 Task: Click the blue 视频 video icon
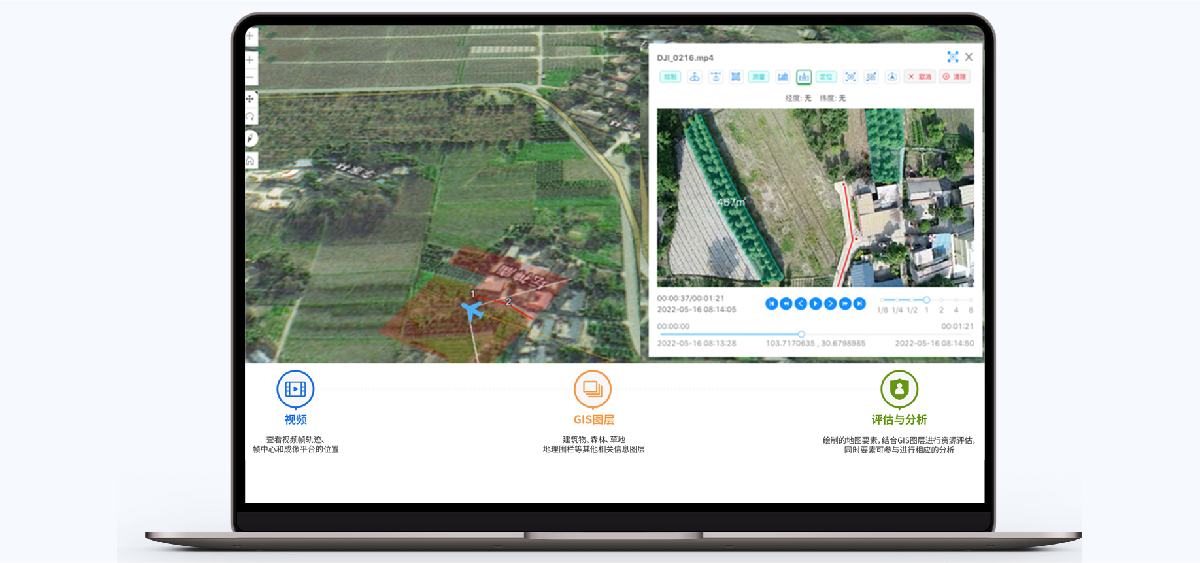(x=295, y=389)
